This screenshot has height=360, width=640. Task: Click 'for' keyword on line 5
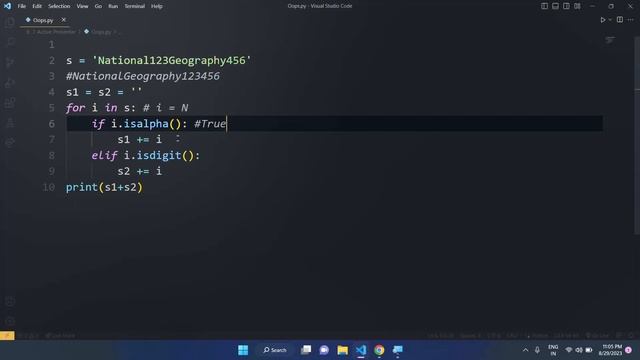pyautogui.click(x=76, y=108)
